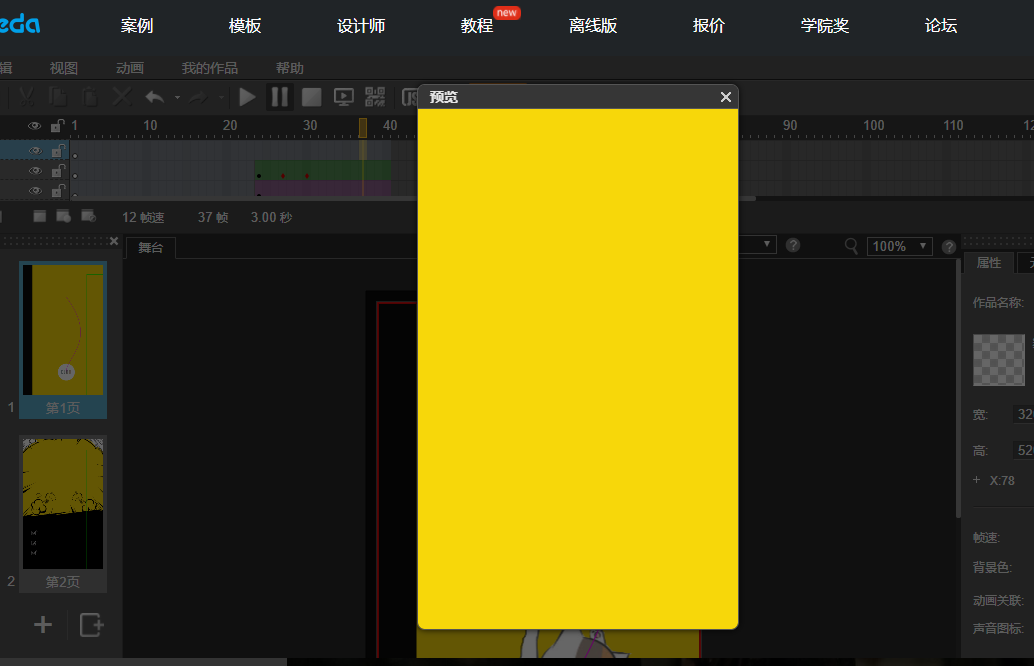
Task: Open the 学院奖 navigation link
Action: pyautogui.click(x=825, y=26)
